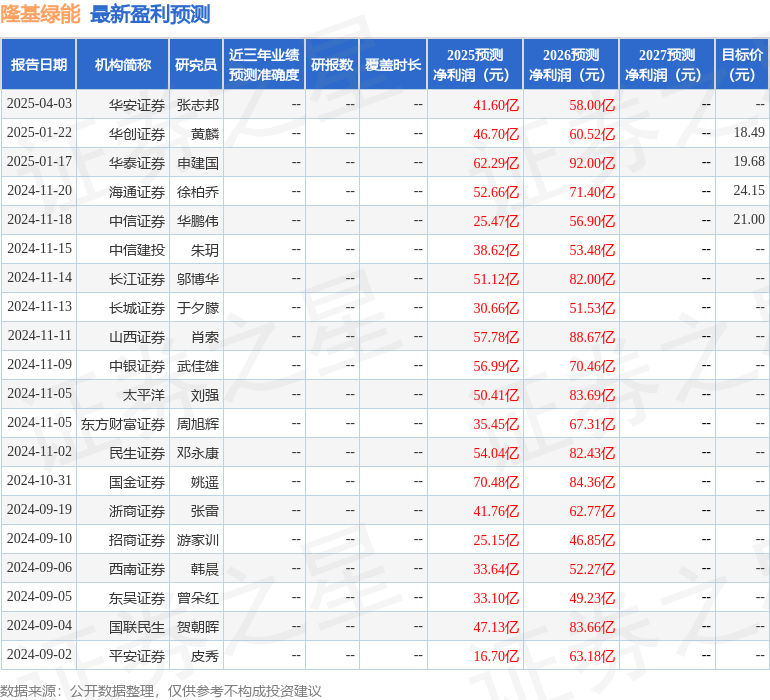The height and width of the screenshot is (700, 770).
Task: Select target price 21.00
Action: tap(749, 219)
